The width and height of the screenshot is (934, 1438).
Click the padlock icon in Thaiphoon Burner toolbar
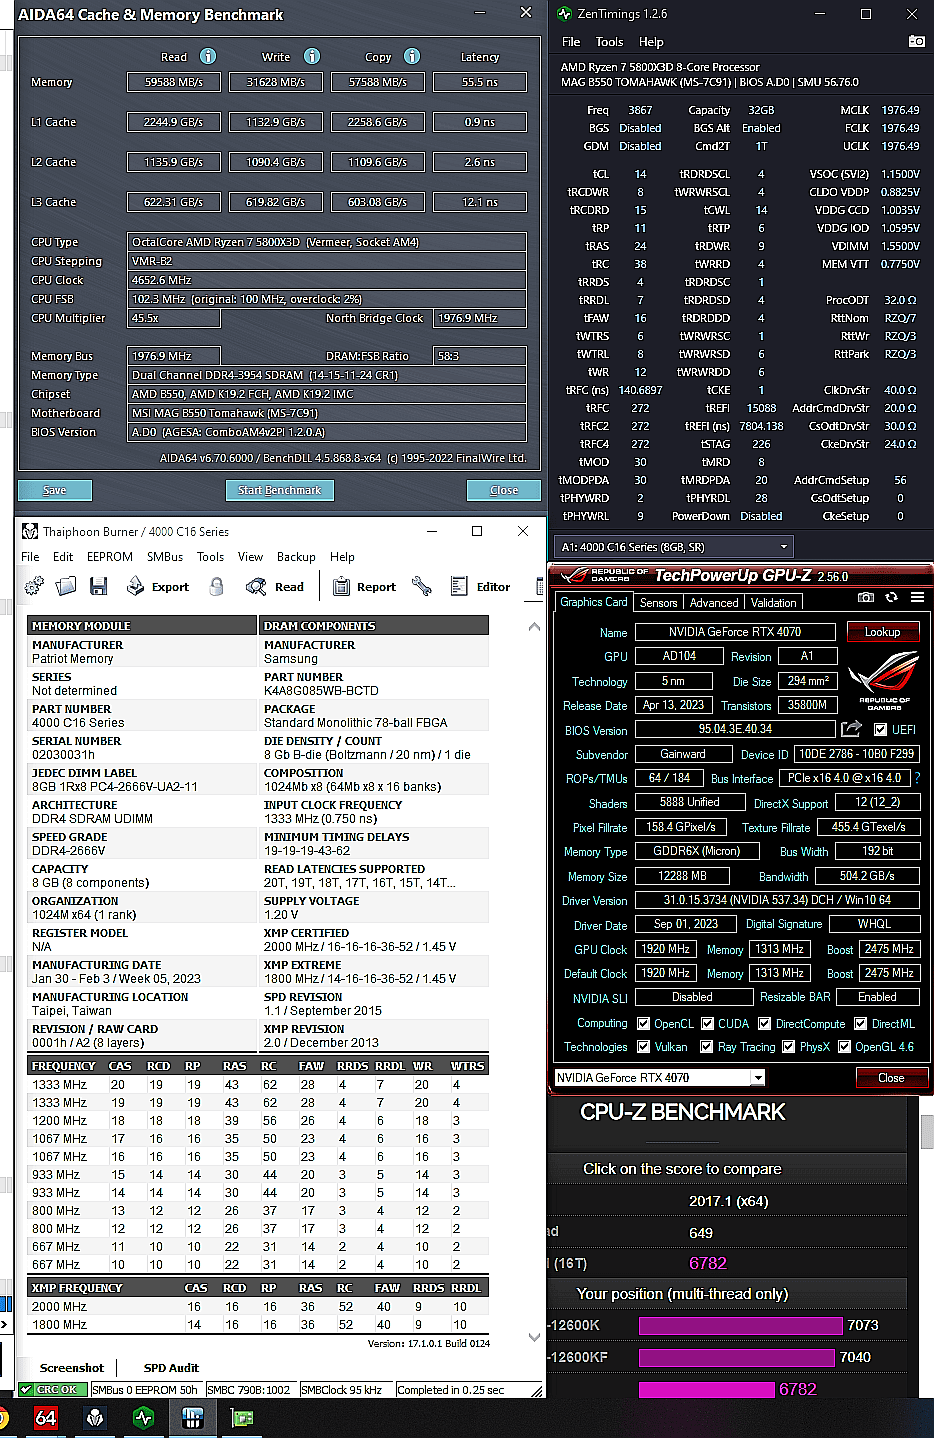click(x=216, y=586)
